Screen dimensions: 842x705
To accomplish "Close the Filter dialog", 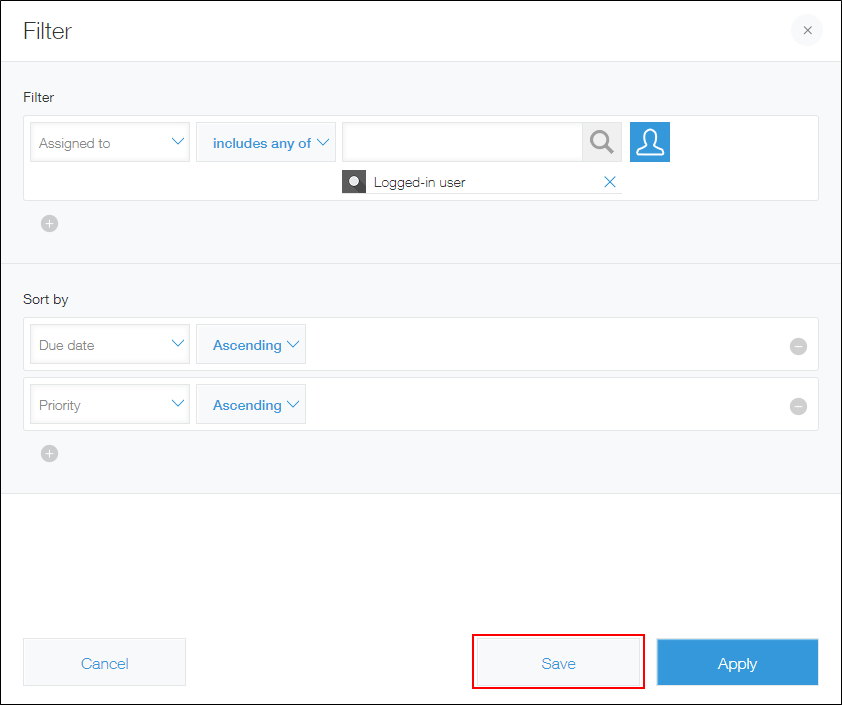I will (x=807, y=30).
